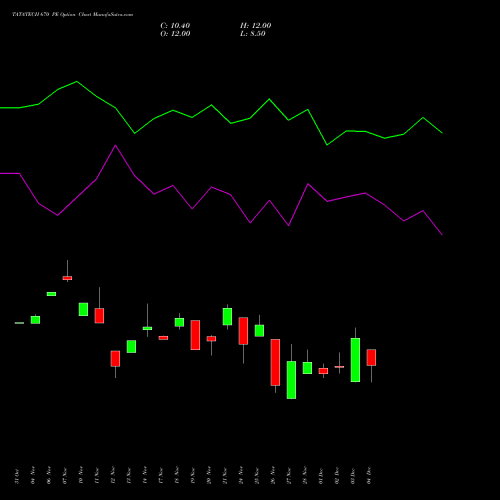
Task: Click the tall green candlestick for 03 Dec
Action: pos(355,360)
